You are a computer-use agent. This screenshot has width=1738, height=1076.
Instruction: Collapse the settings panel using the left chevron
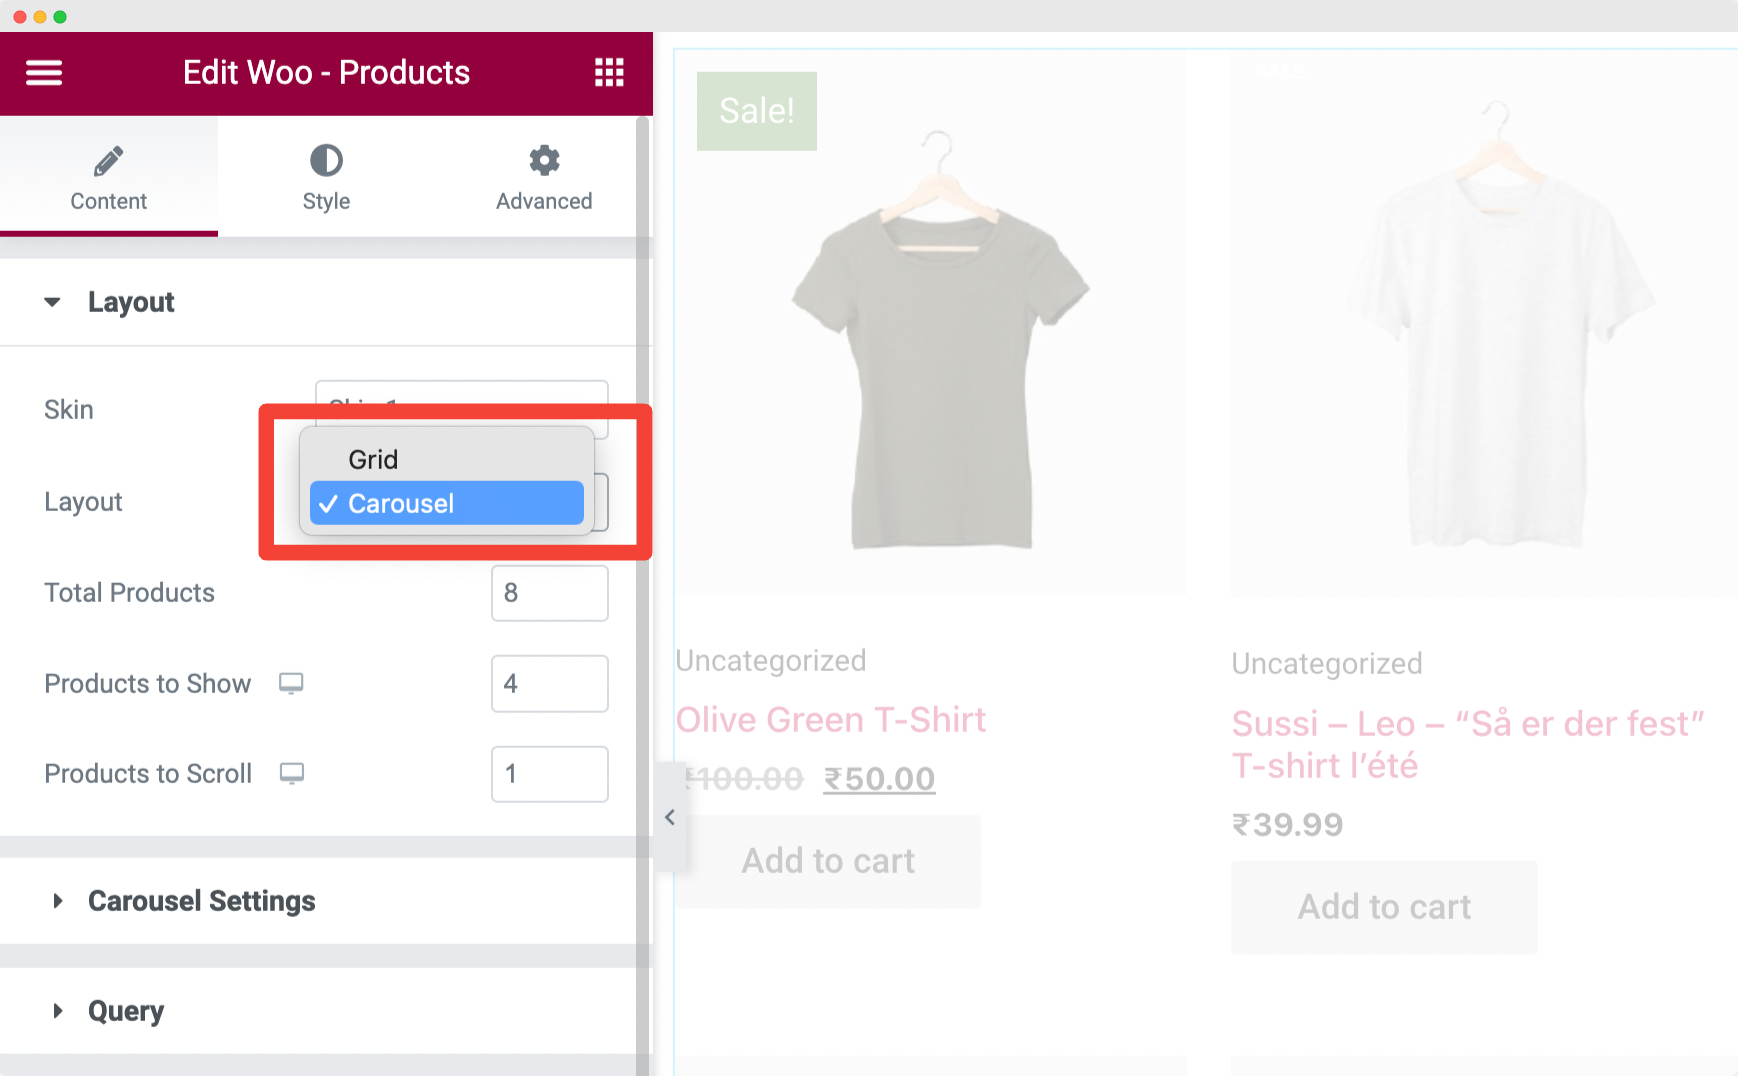click(670, 817)
